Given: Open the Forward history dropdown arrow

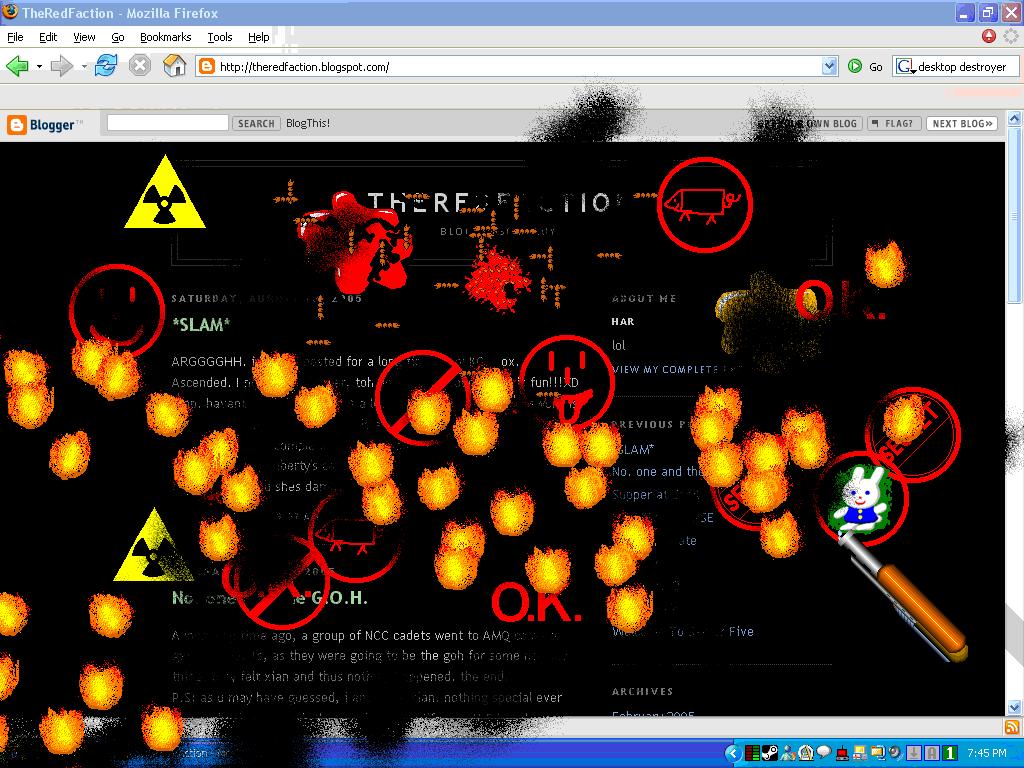Looking at the screenshot, I should pyautogui.click(x=84, y=67).
